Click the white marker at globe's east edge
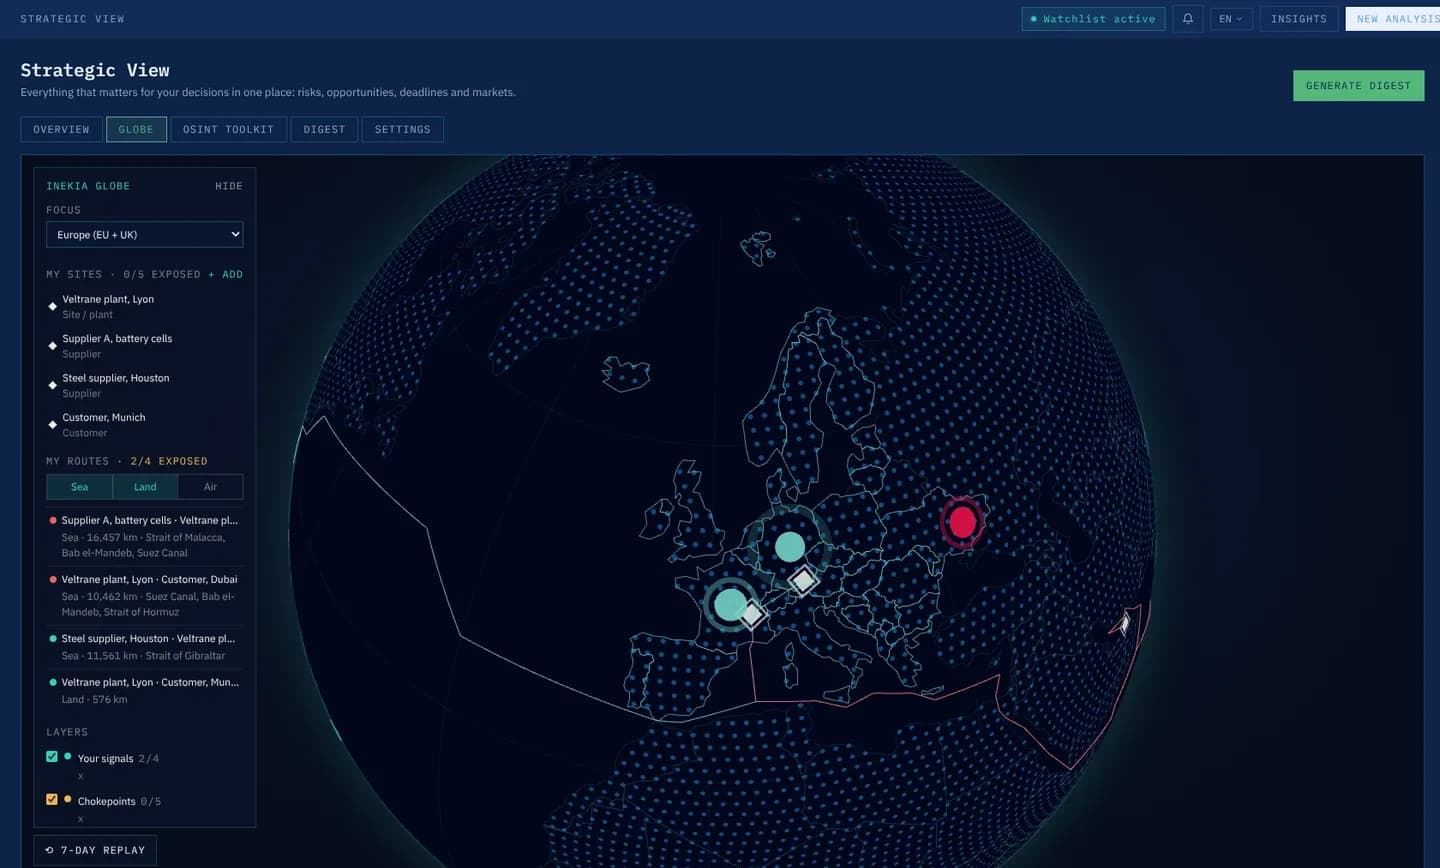The image size is (1440, 868). (x=1124, y=625)
